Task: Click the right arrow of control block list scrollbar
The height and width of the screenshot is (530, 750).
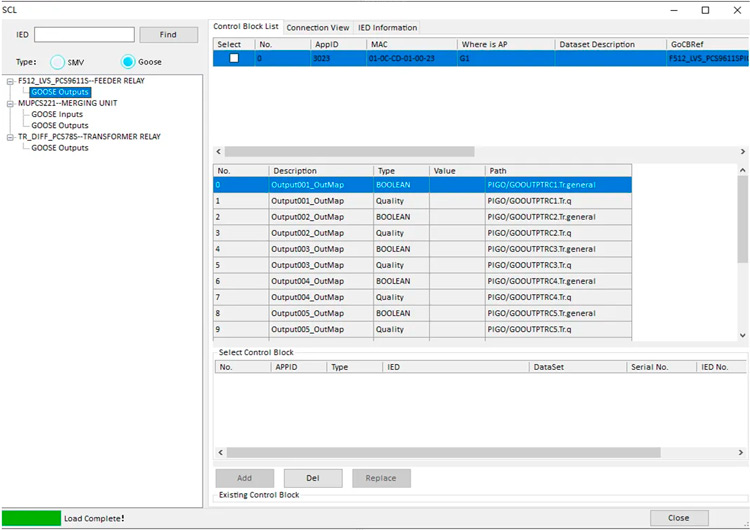Action: [743, 152]
